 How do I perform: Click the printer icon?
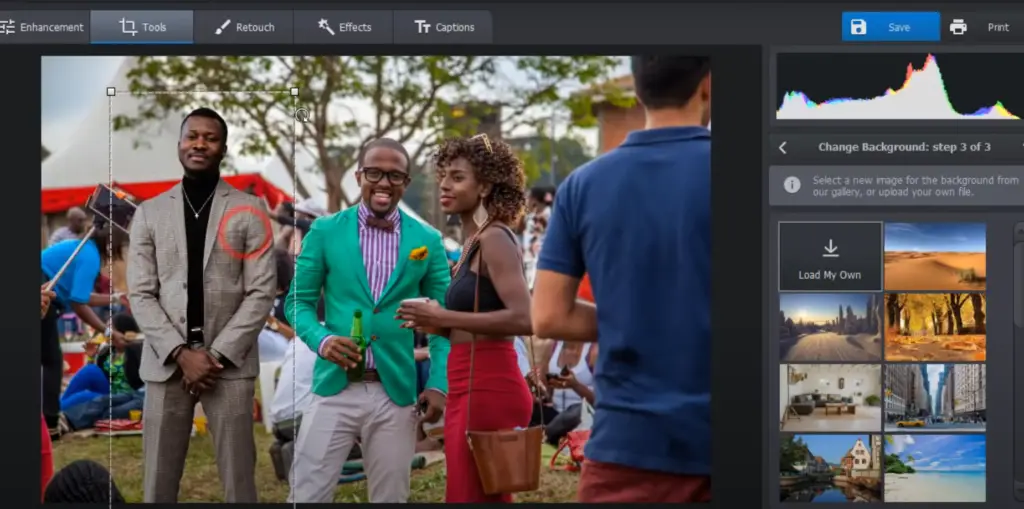click(958, 27)
